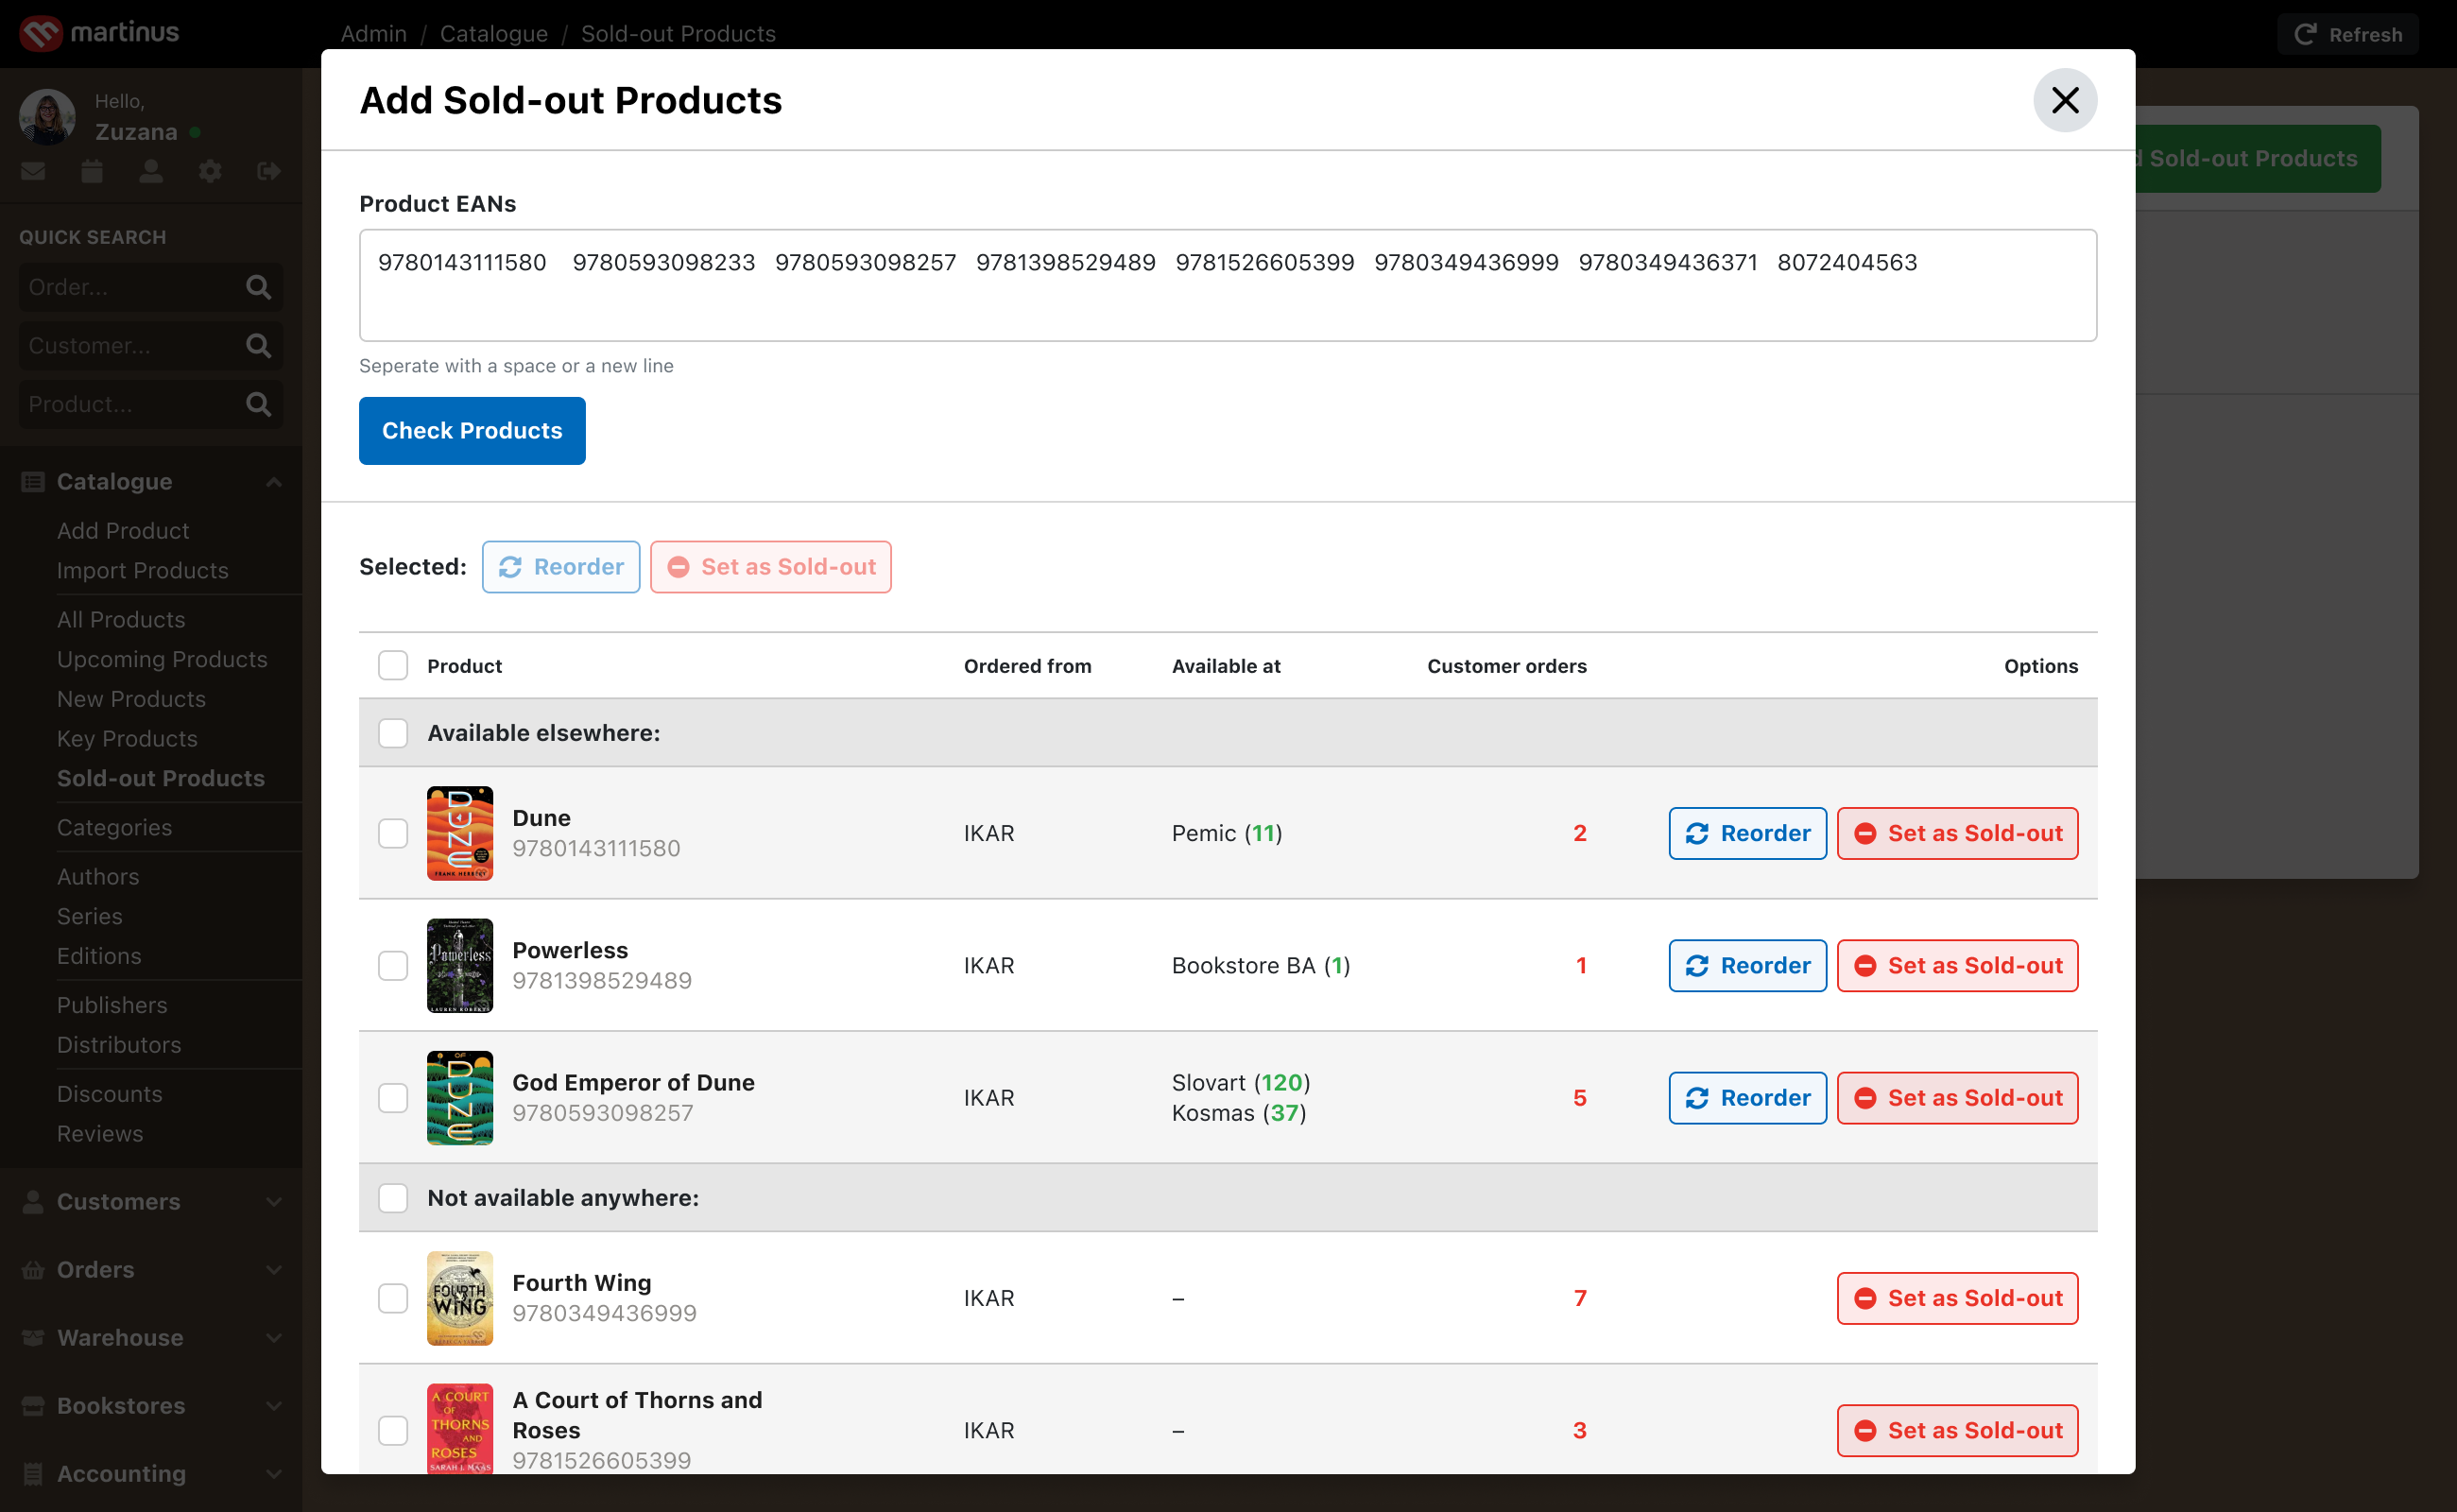Image resolution: width=2457 pixels, height=1512 pixels.
Task: Expand the Warehouse sidebar section
Action: pos(274,1337)
